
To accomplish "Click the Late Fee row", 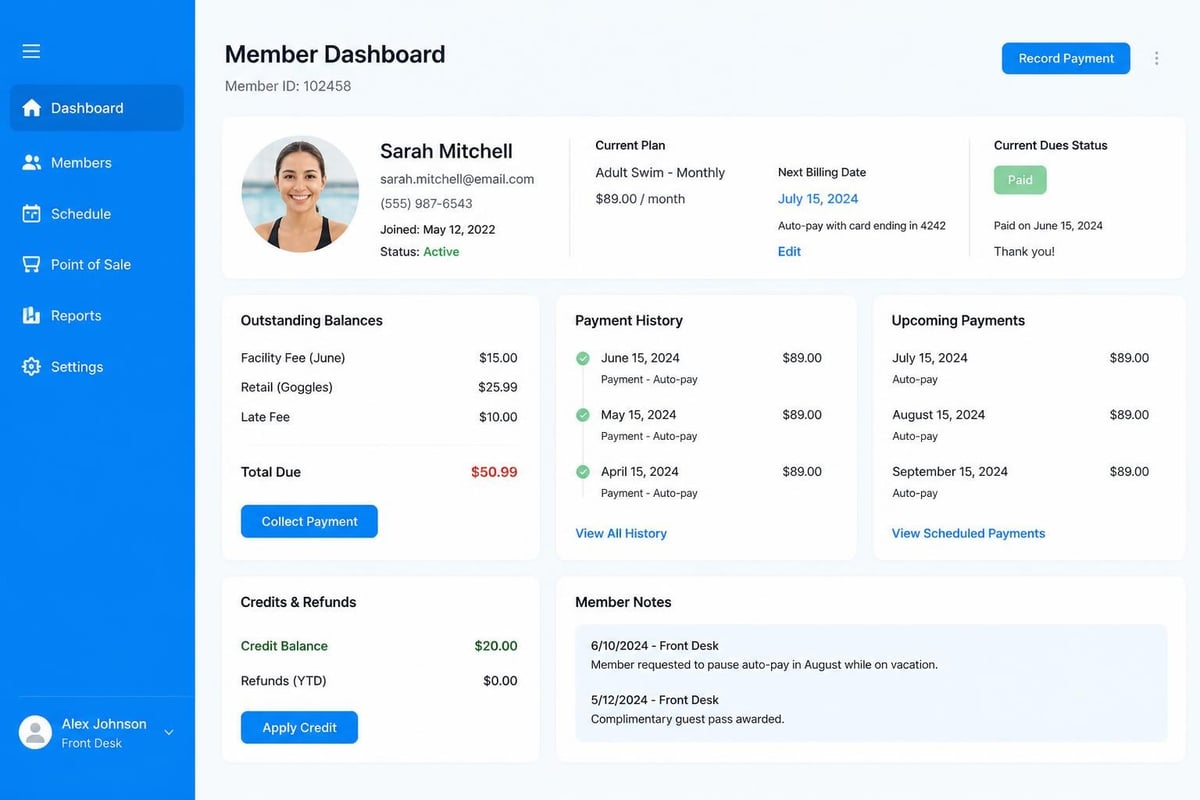I will coord(379,417).
